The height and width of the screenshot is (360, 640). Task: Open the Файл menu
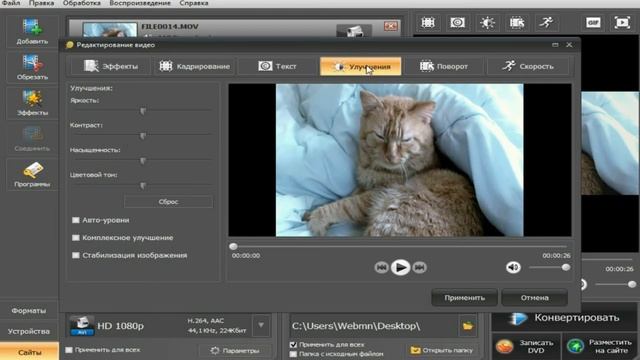click(11, 3)
